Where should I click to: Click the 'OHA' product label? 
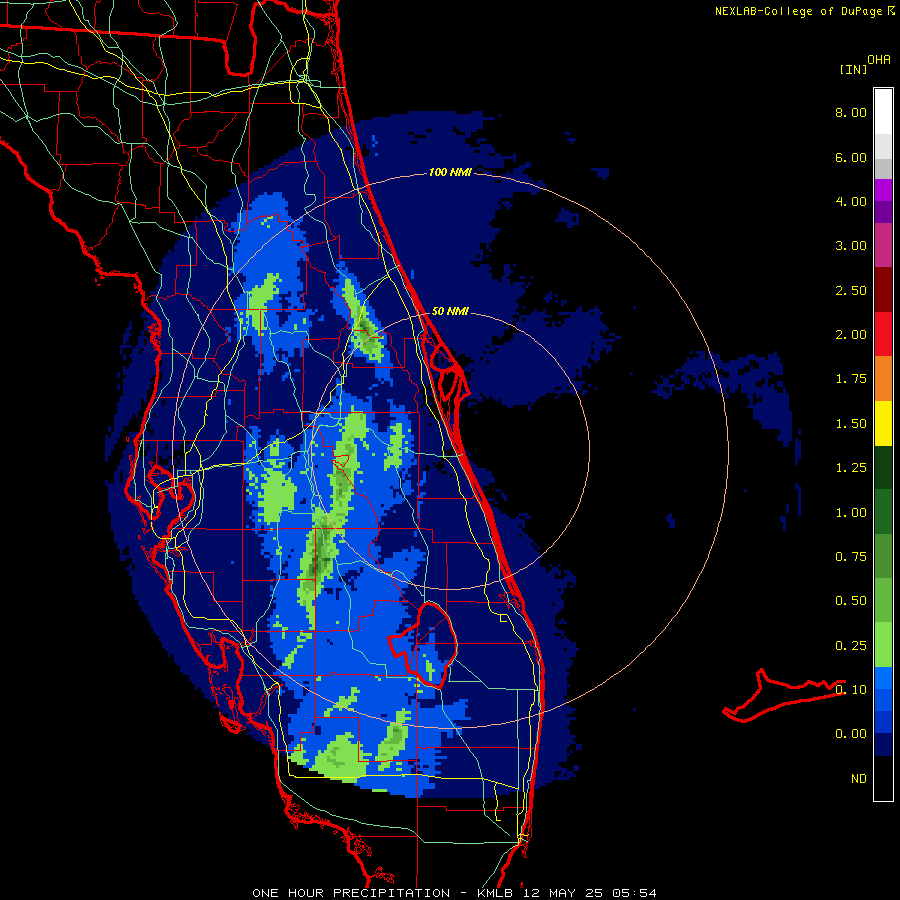[879, 60]
